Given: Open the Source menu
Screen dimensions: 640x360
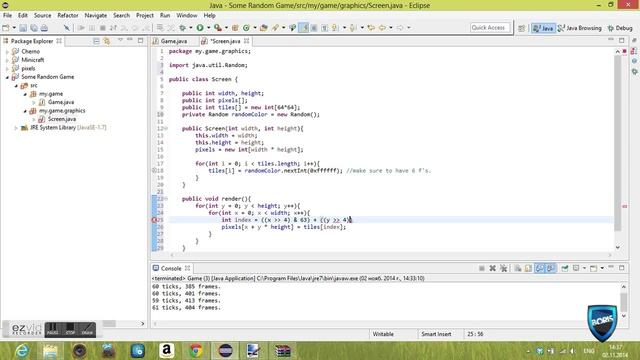Looking at the screenshot, I should coord(42,16).
